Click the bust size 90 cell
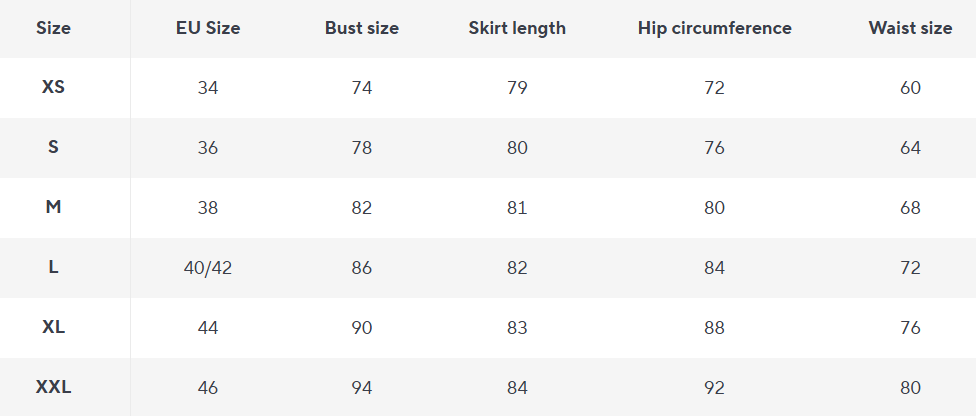 pos(362,328)
